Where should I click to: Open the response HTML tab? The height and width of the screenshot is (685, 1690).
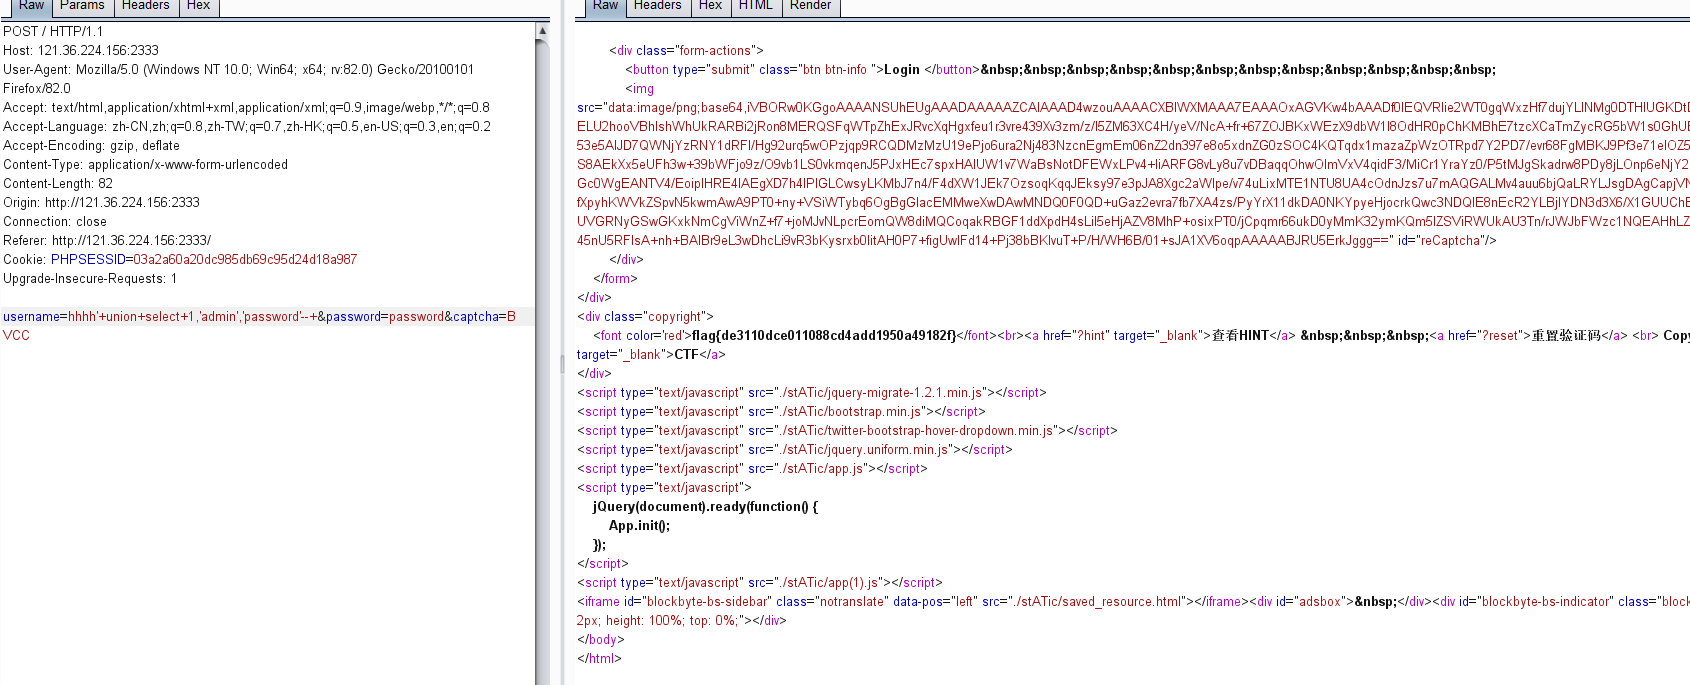pos(755,6)
